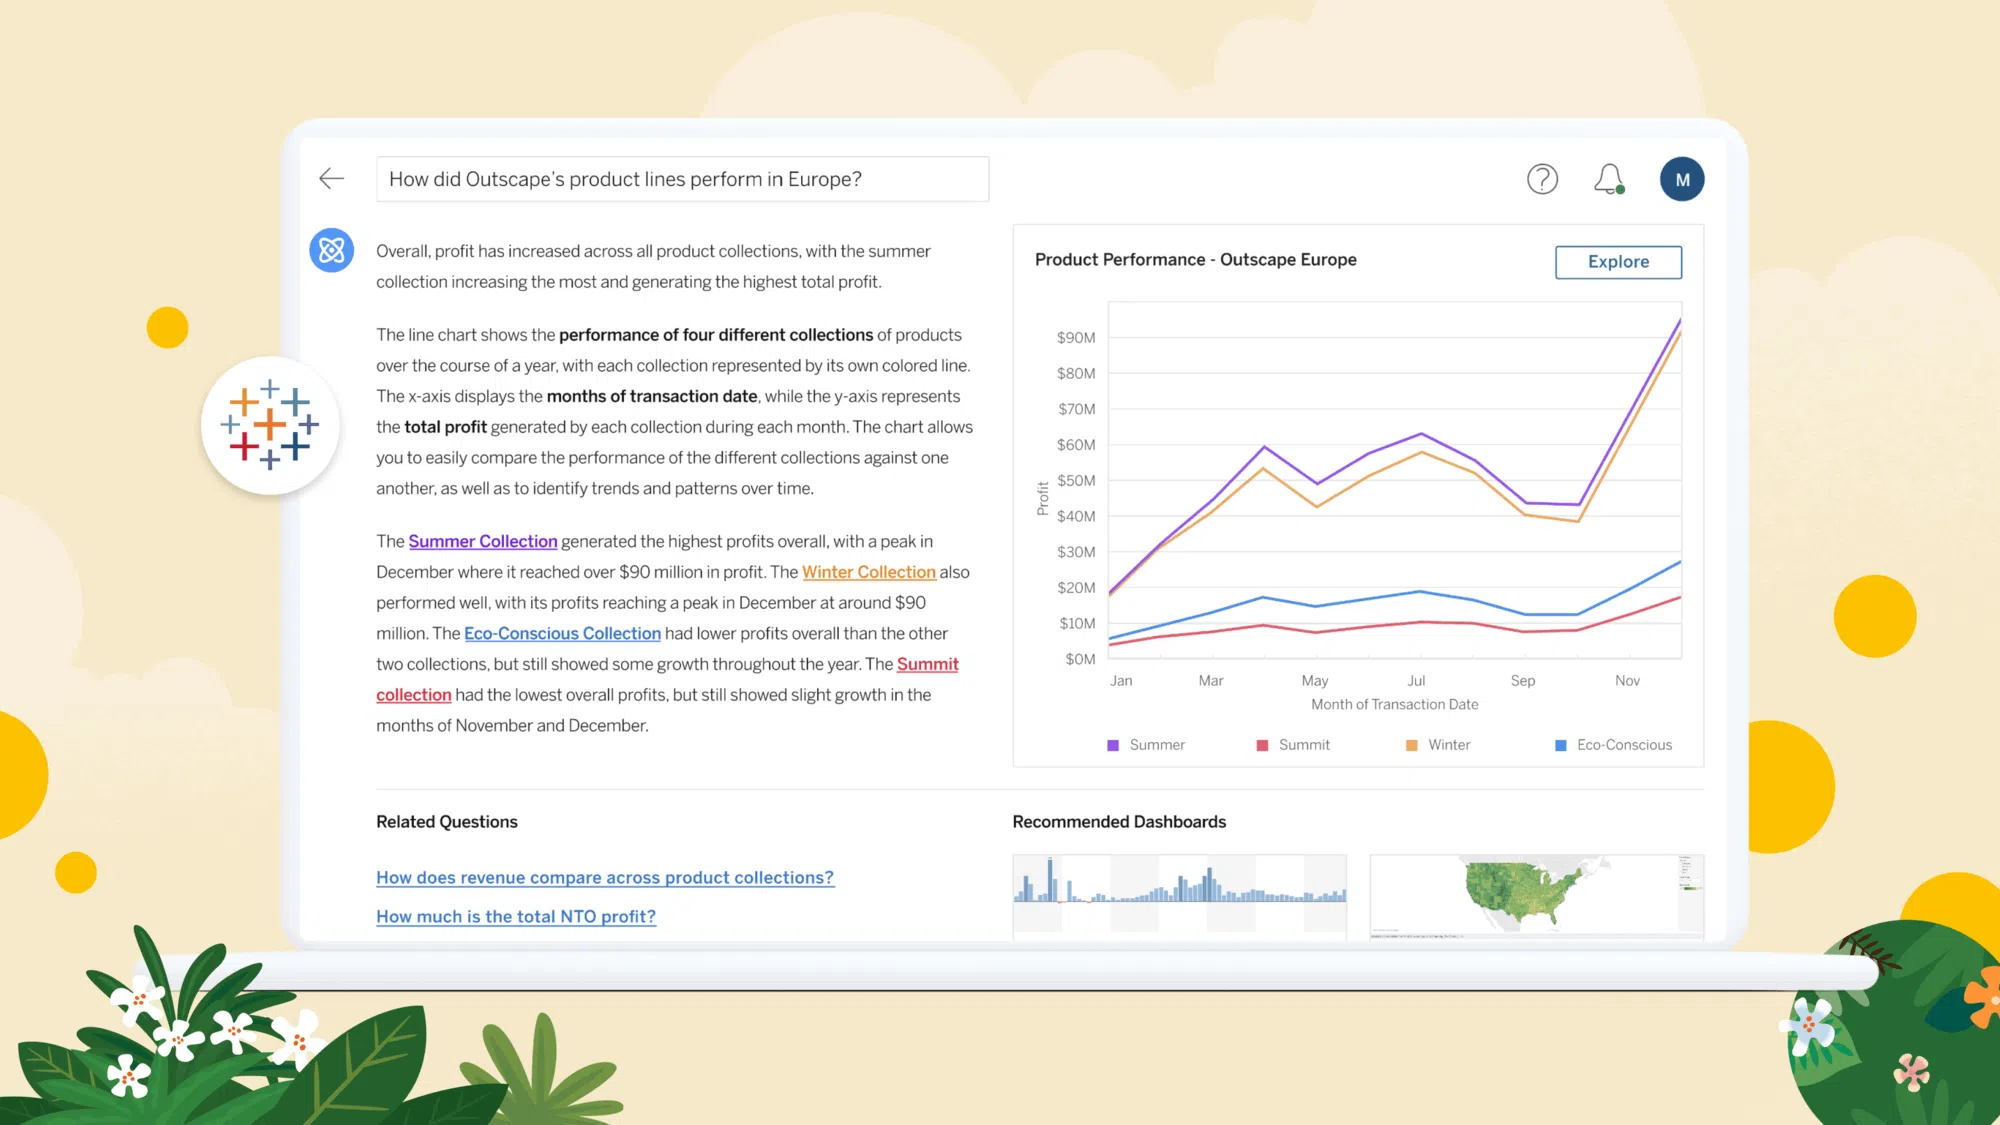This screenshot has height=1125, width=2000.
Task: Open the Eco-Conscious Collection link
Action: pyautogui.click(x=562, y=633)
